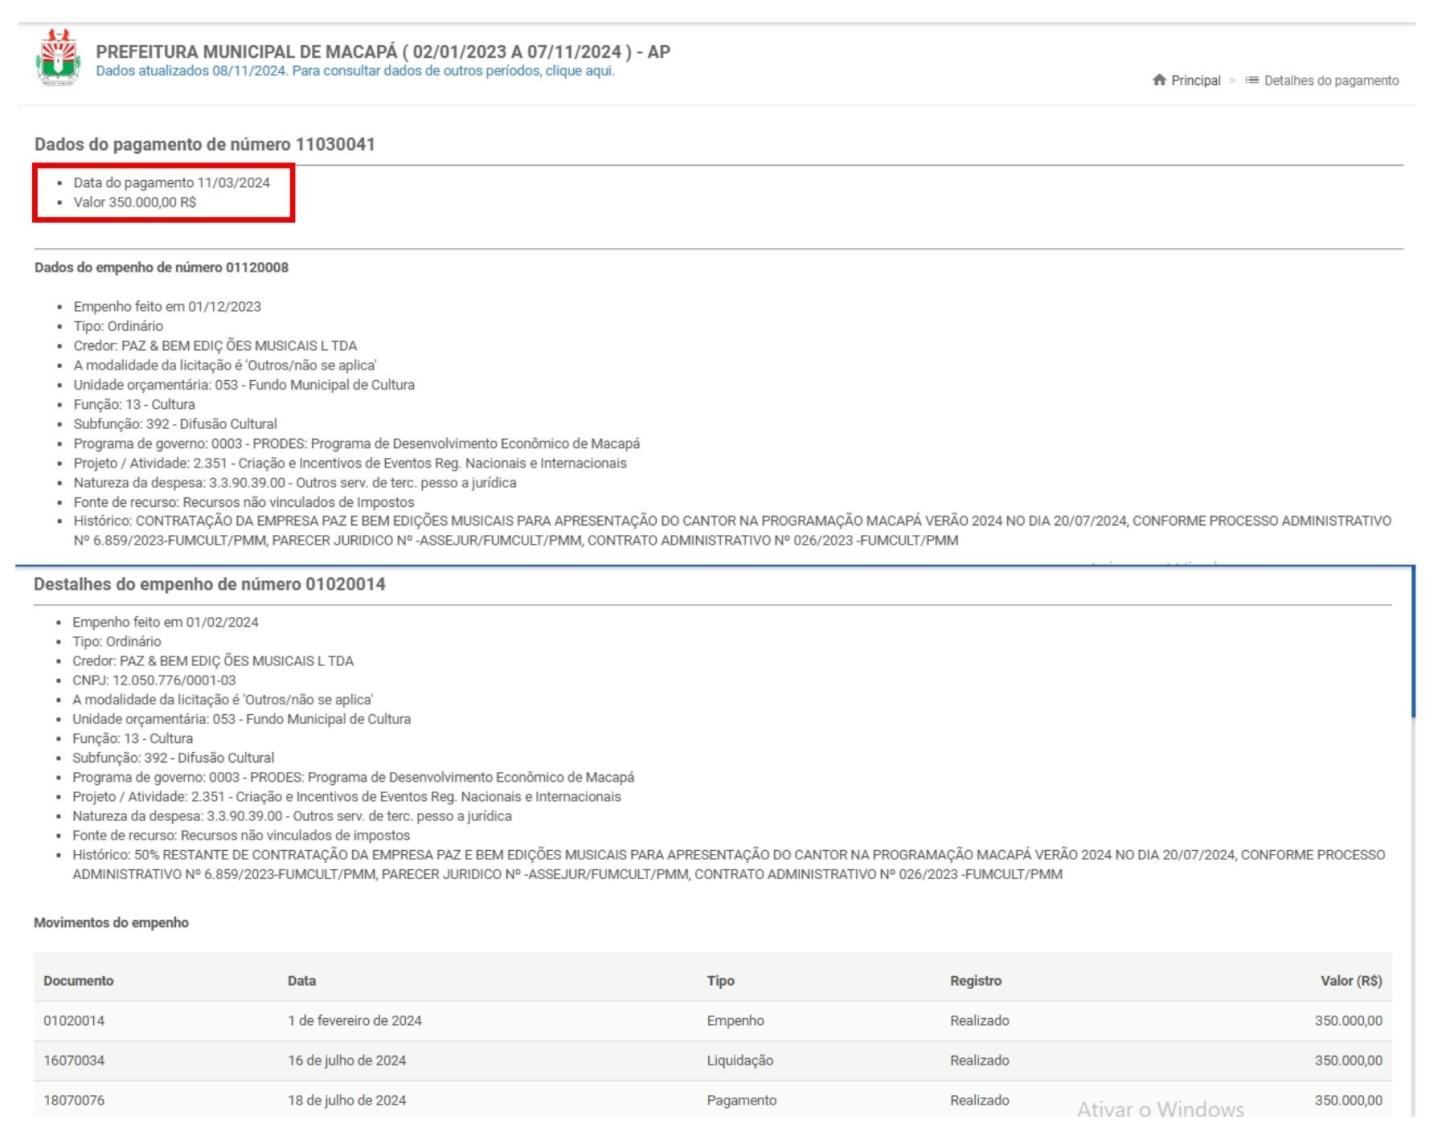This screenshot has height=1136, width=1450.
Task: Click the 'Movimentos do empenho' heading
Action: [x=111, y=923]
